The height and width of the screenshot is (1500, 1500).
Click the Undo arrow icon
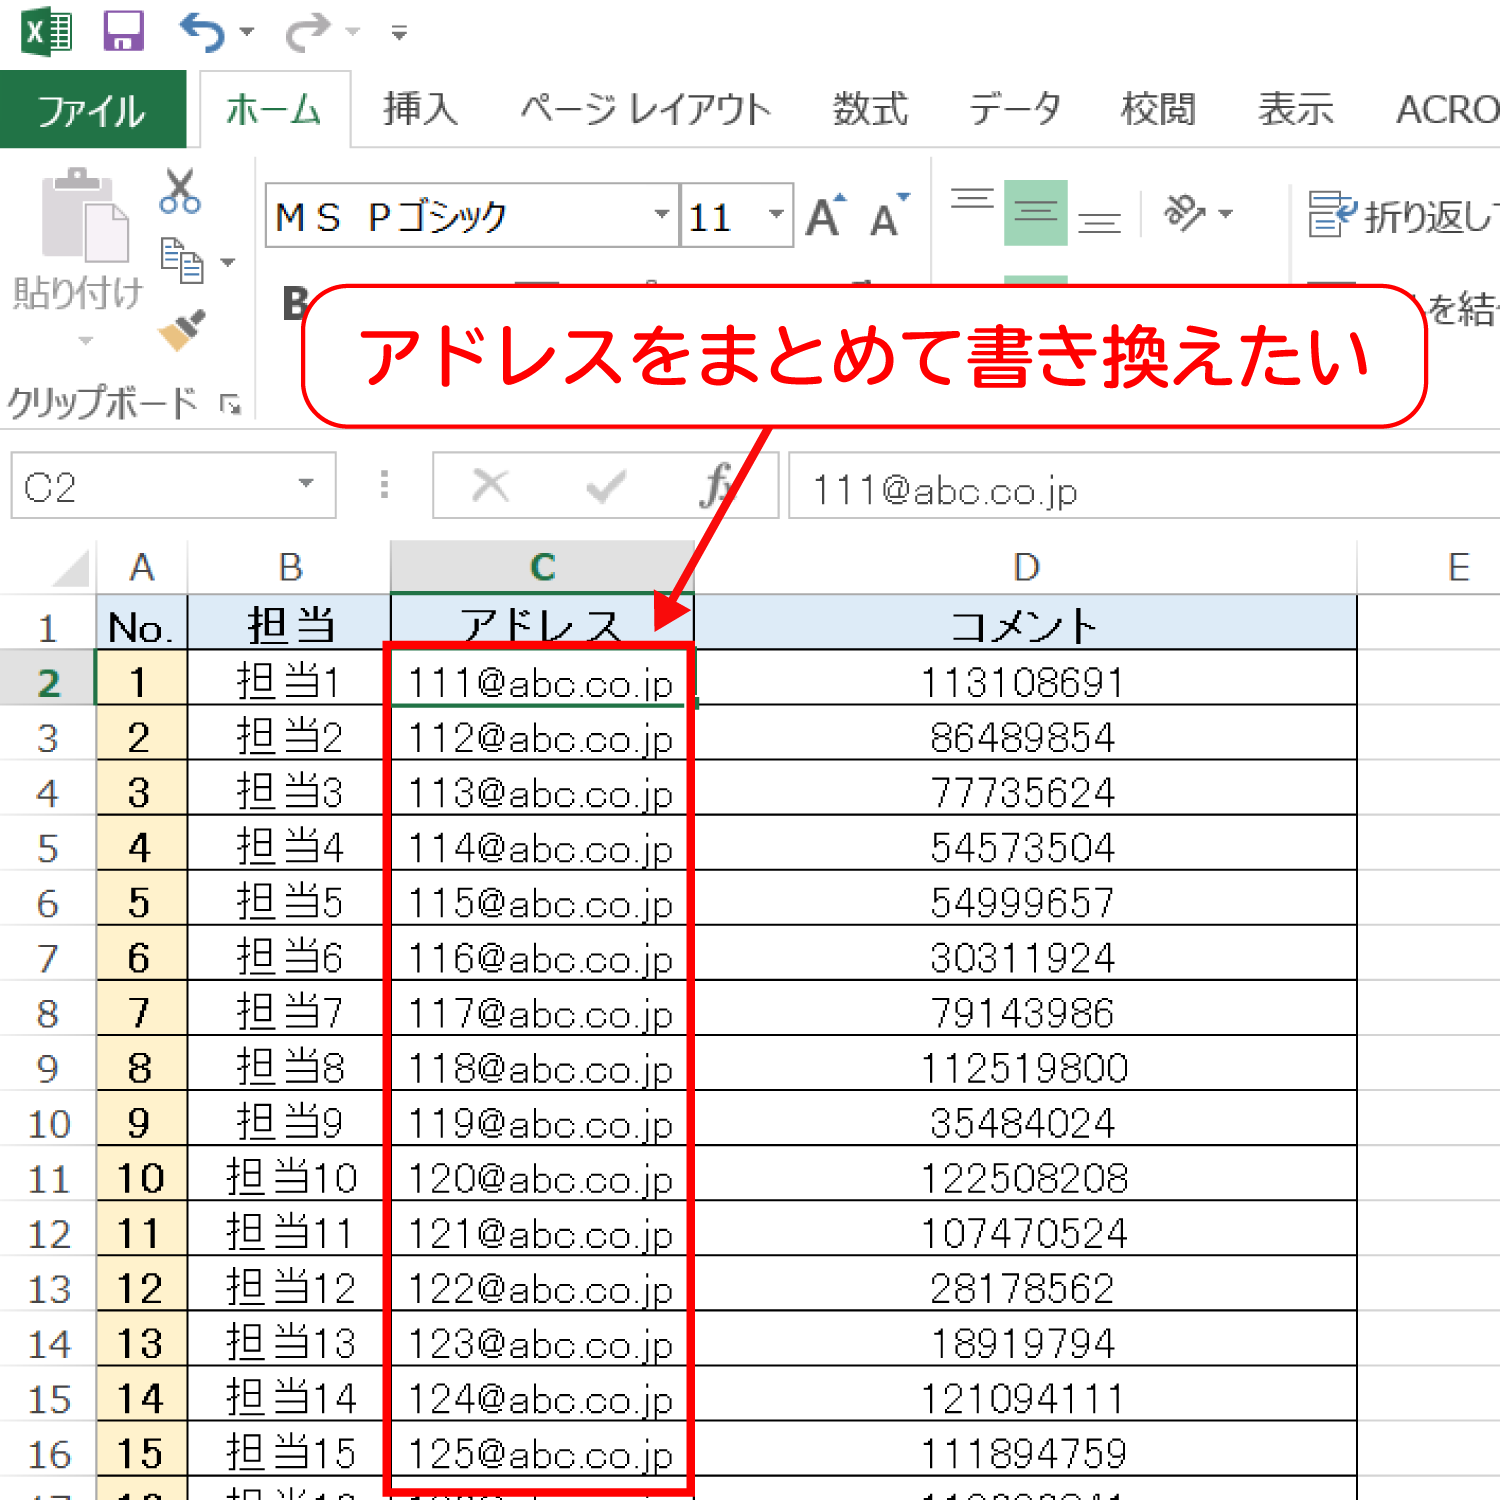point(200,30)
